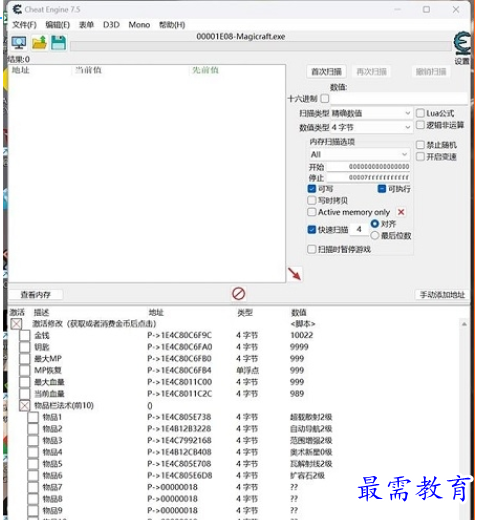The width and height of the screenshot is (479, 520).
Task: Click the 先前值 column header
Action: point(205,70)
